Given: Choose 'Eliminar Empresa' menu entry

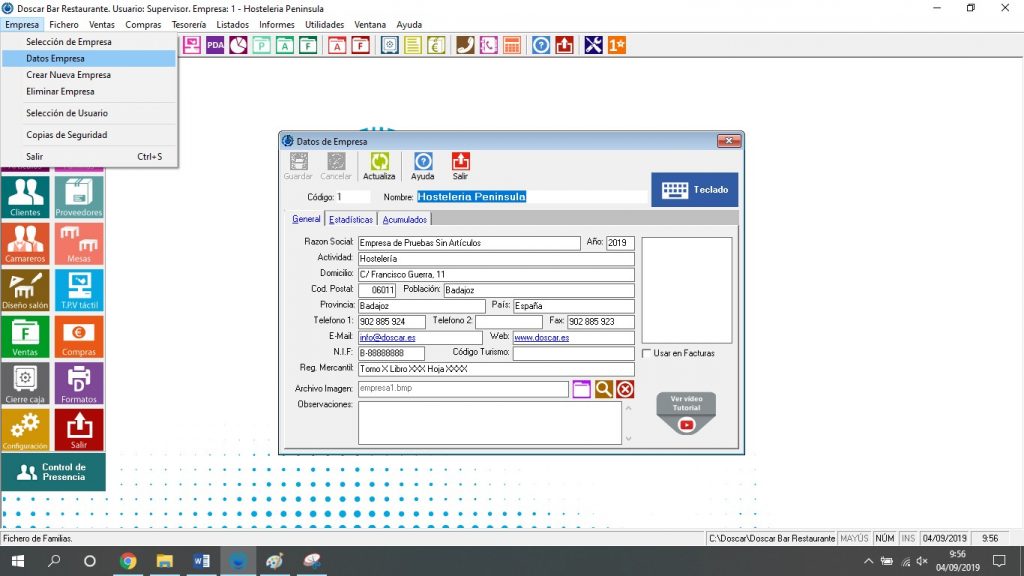Looking at the screenshot, I should tap(89, 91).
